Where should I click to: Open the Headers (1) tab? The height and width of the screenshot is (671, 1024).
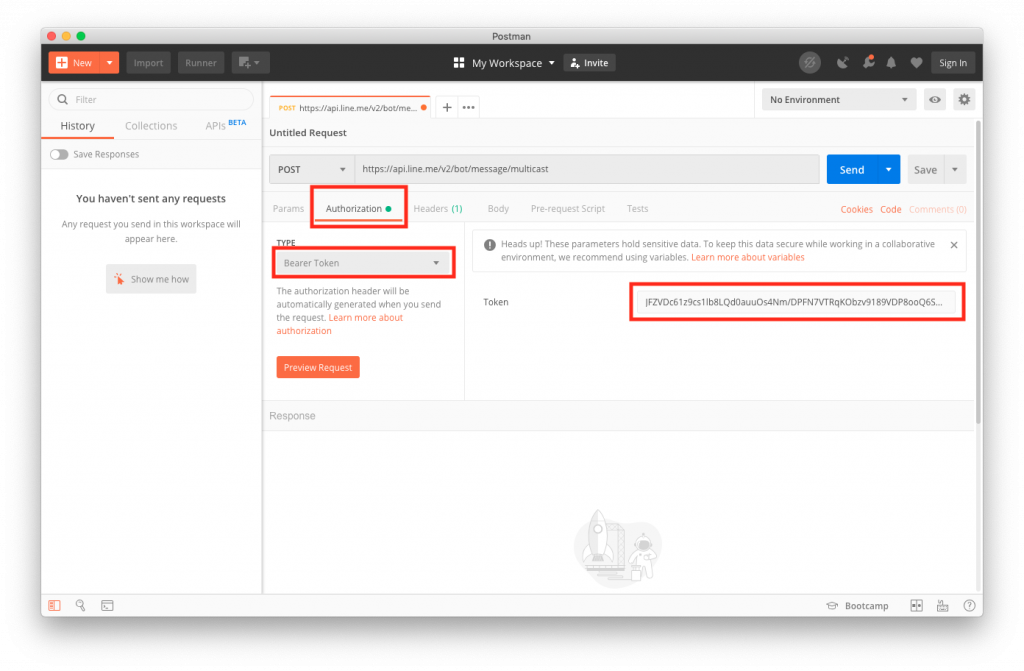(438, 208)
